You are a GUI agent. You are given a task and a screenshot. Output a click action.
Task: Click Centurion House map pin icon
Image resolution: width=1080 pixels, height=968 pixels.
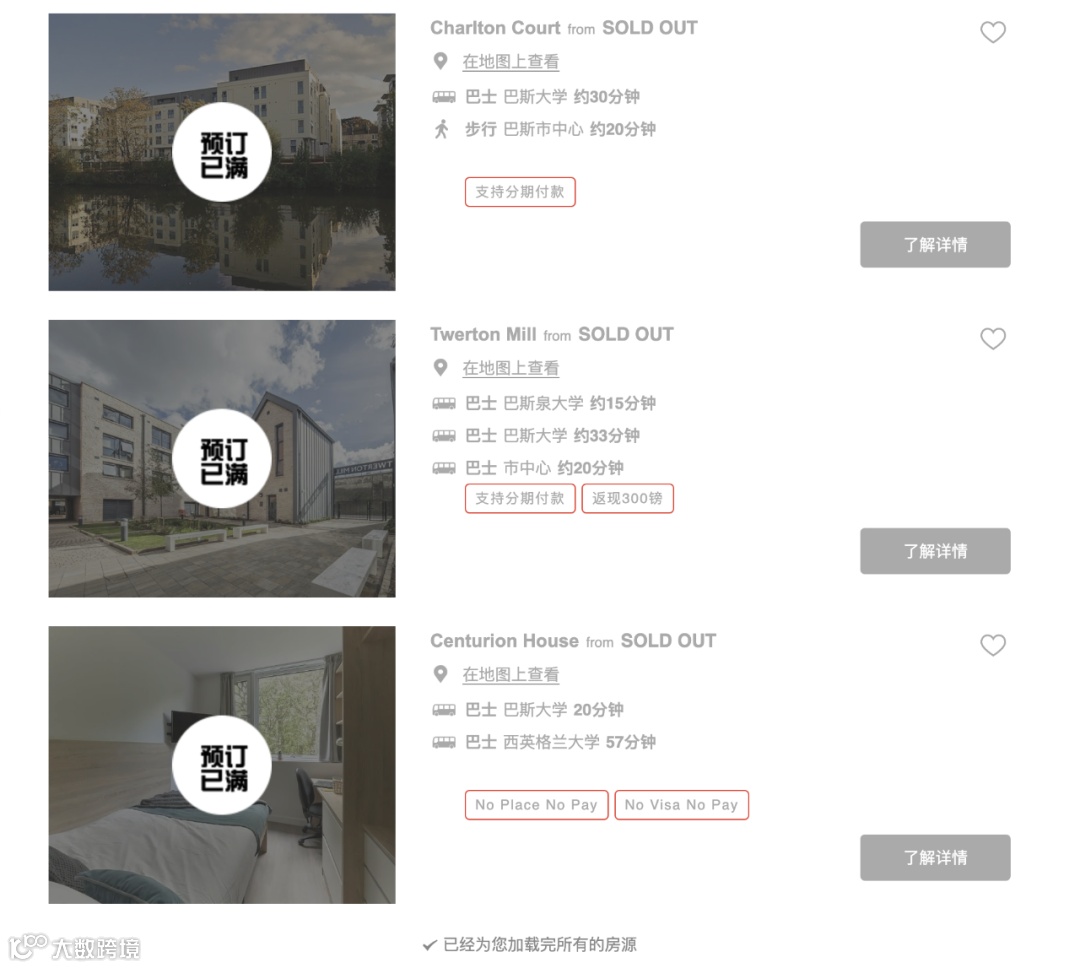pyautogui.click(x=440, y=674)
